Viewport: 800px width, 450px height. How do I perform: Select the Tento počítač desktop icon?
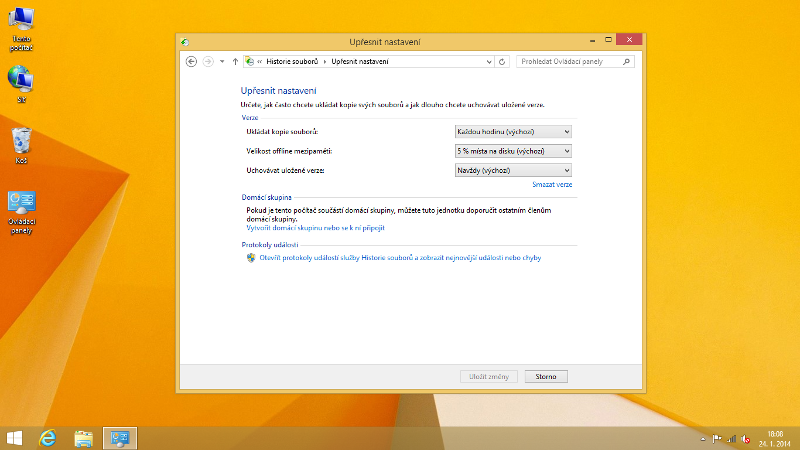tap(21, 27)
